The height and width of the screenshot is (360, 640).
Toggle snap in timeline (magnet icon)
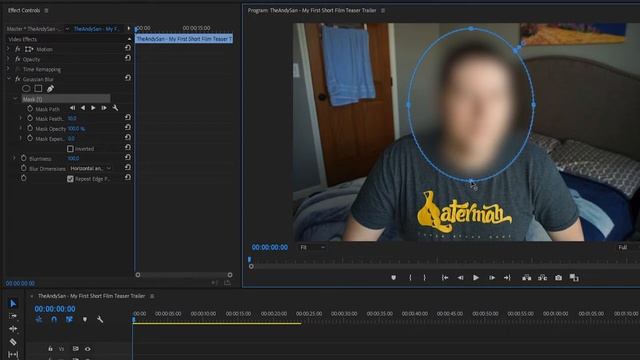point(54,319)
